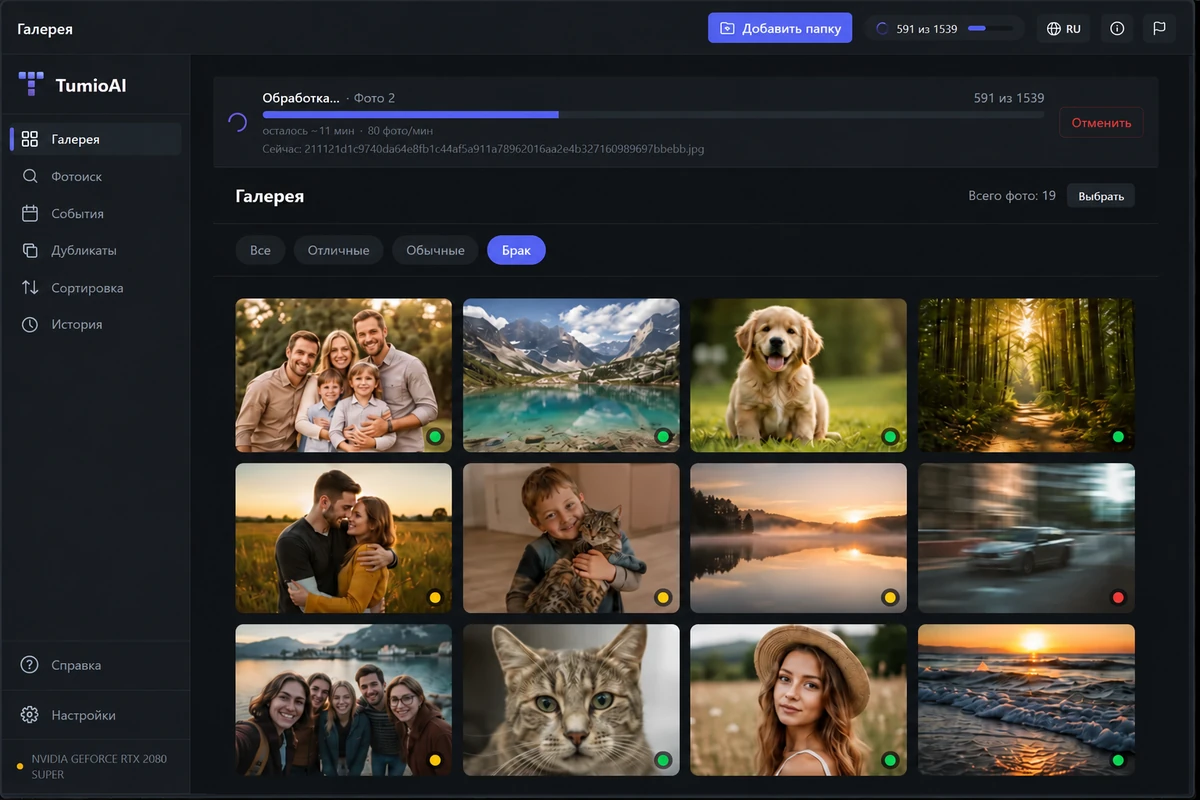Screen dimensions: 1200x800
Task: Select the Обычные filter tab
Action: pos(435,250)
